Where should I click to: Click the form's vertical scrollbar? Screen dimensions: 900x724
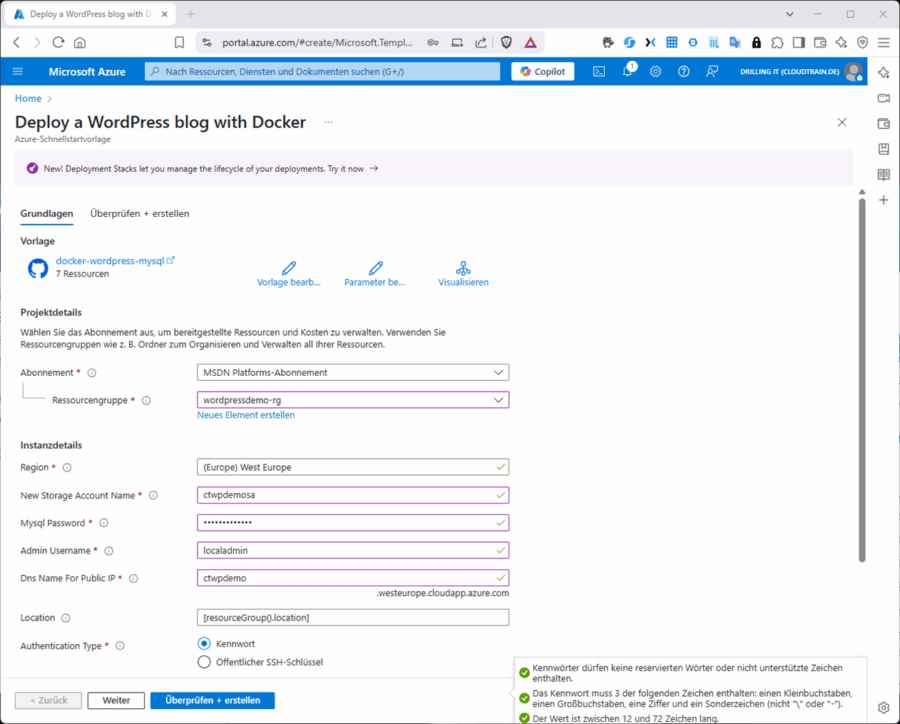(862, 379)
